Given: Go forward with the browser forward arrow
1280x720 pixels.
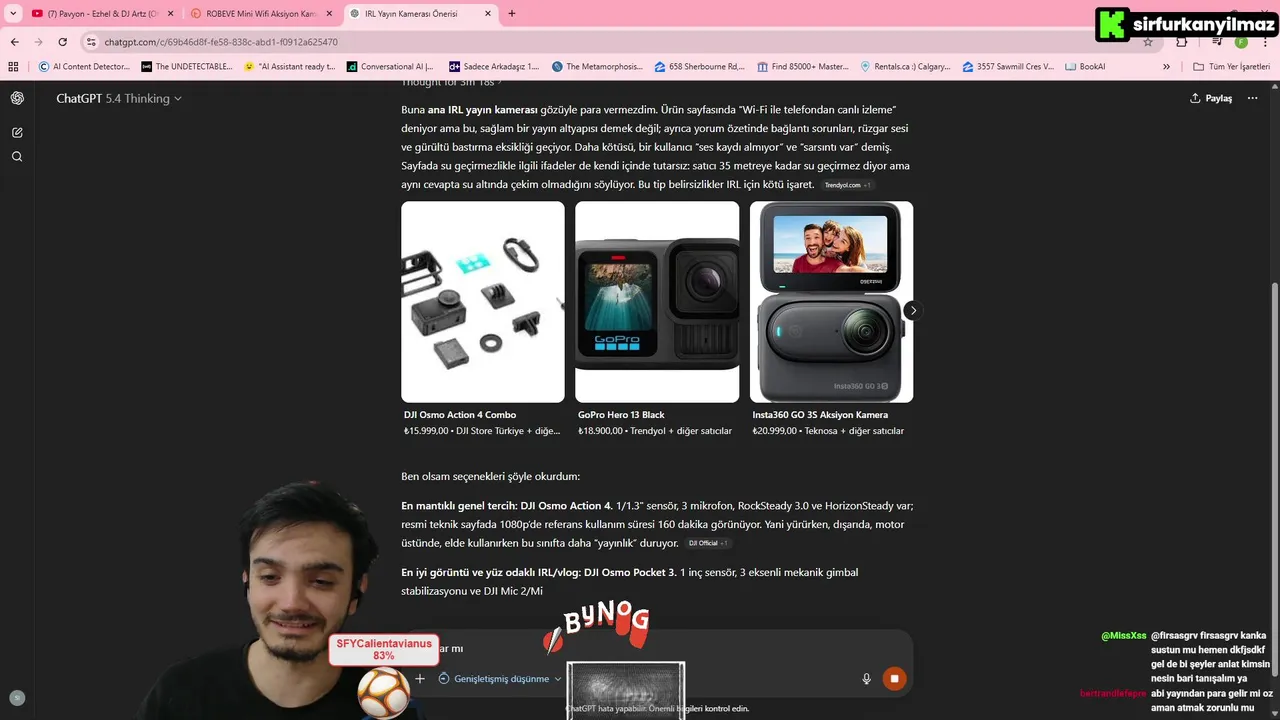Looking at the screenshot, I should pyautogui.click(x=39, y=42).
